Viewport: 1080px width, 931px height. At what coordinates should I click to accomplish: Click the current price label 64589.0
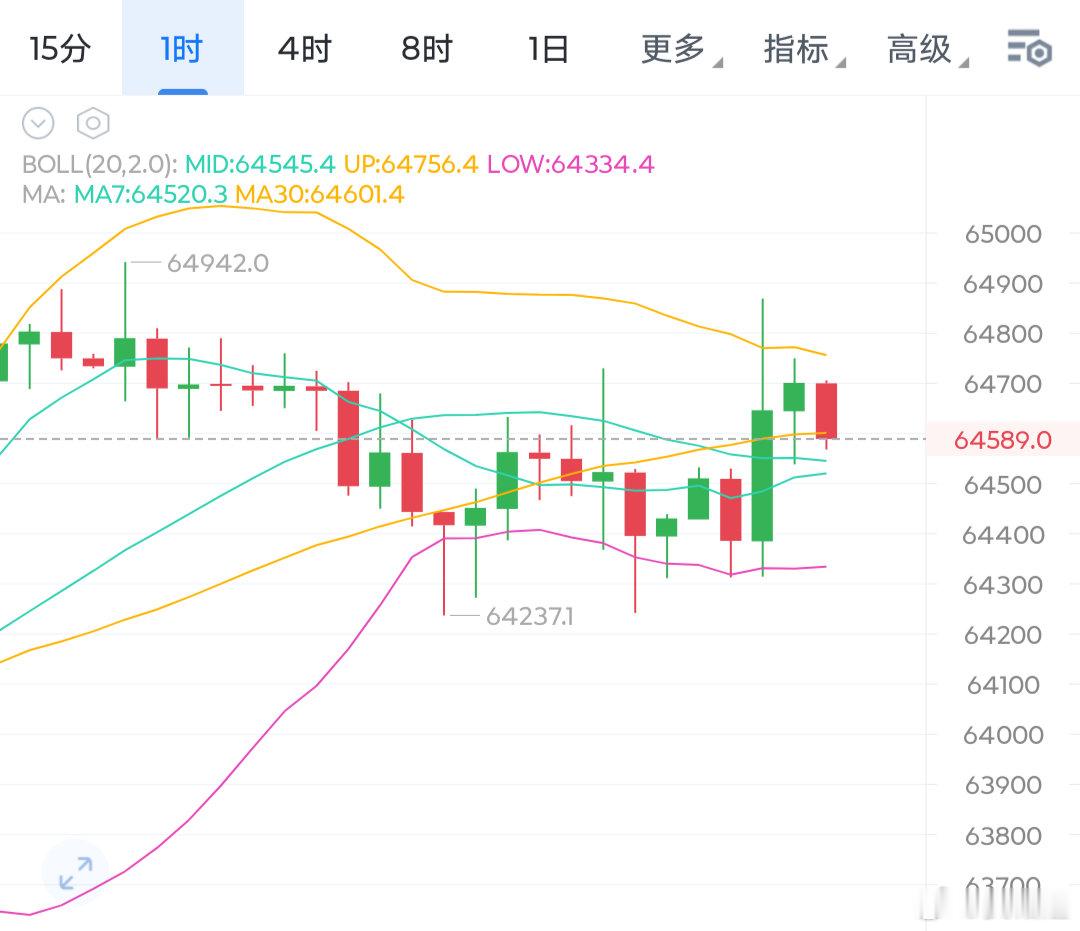coord(1003,440)
